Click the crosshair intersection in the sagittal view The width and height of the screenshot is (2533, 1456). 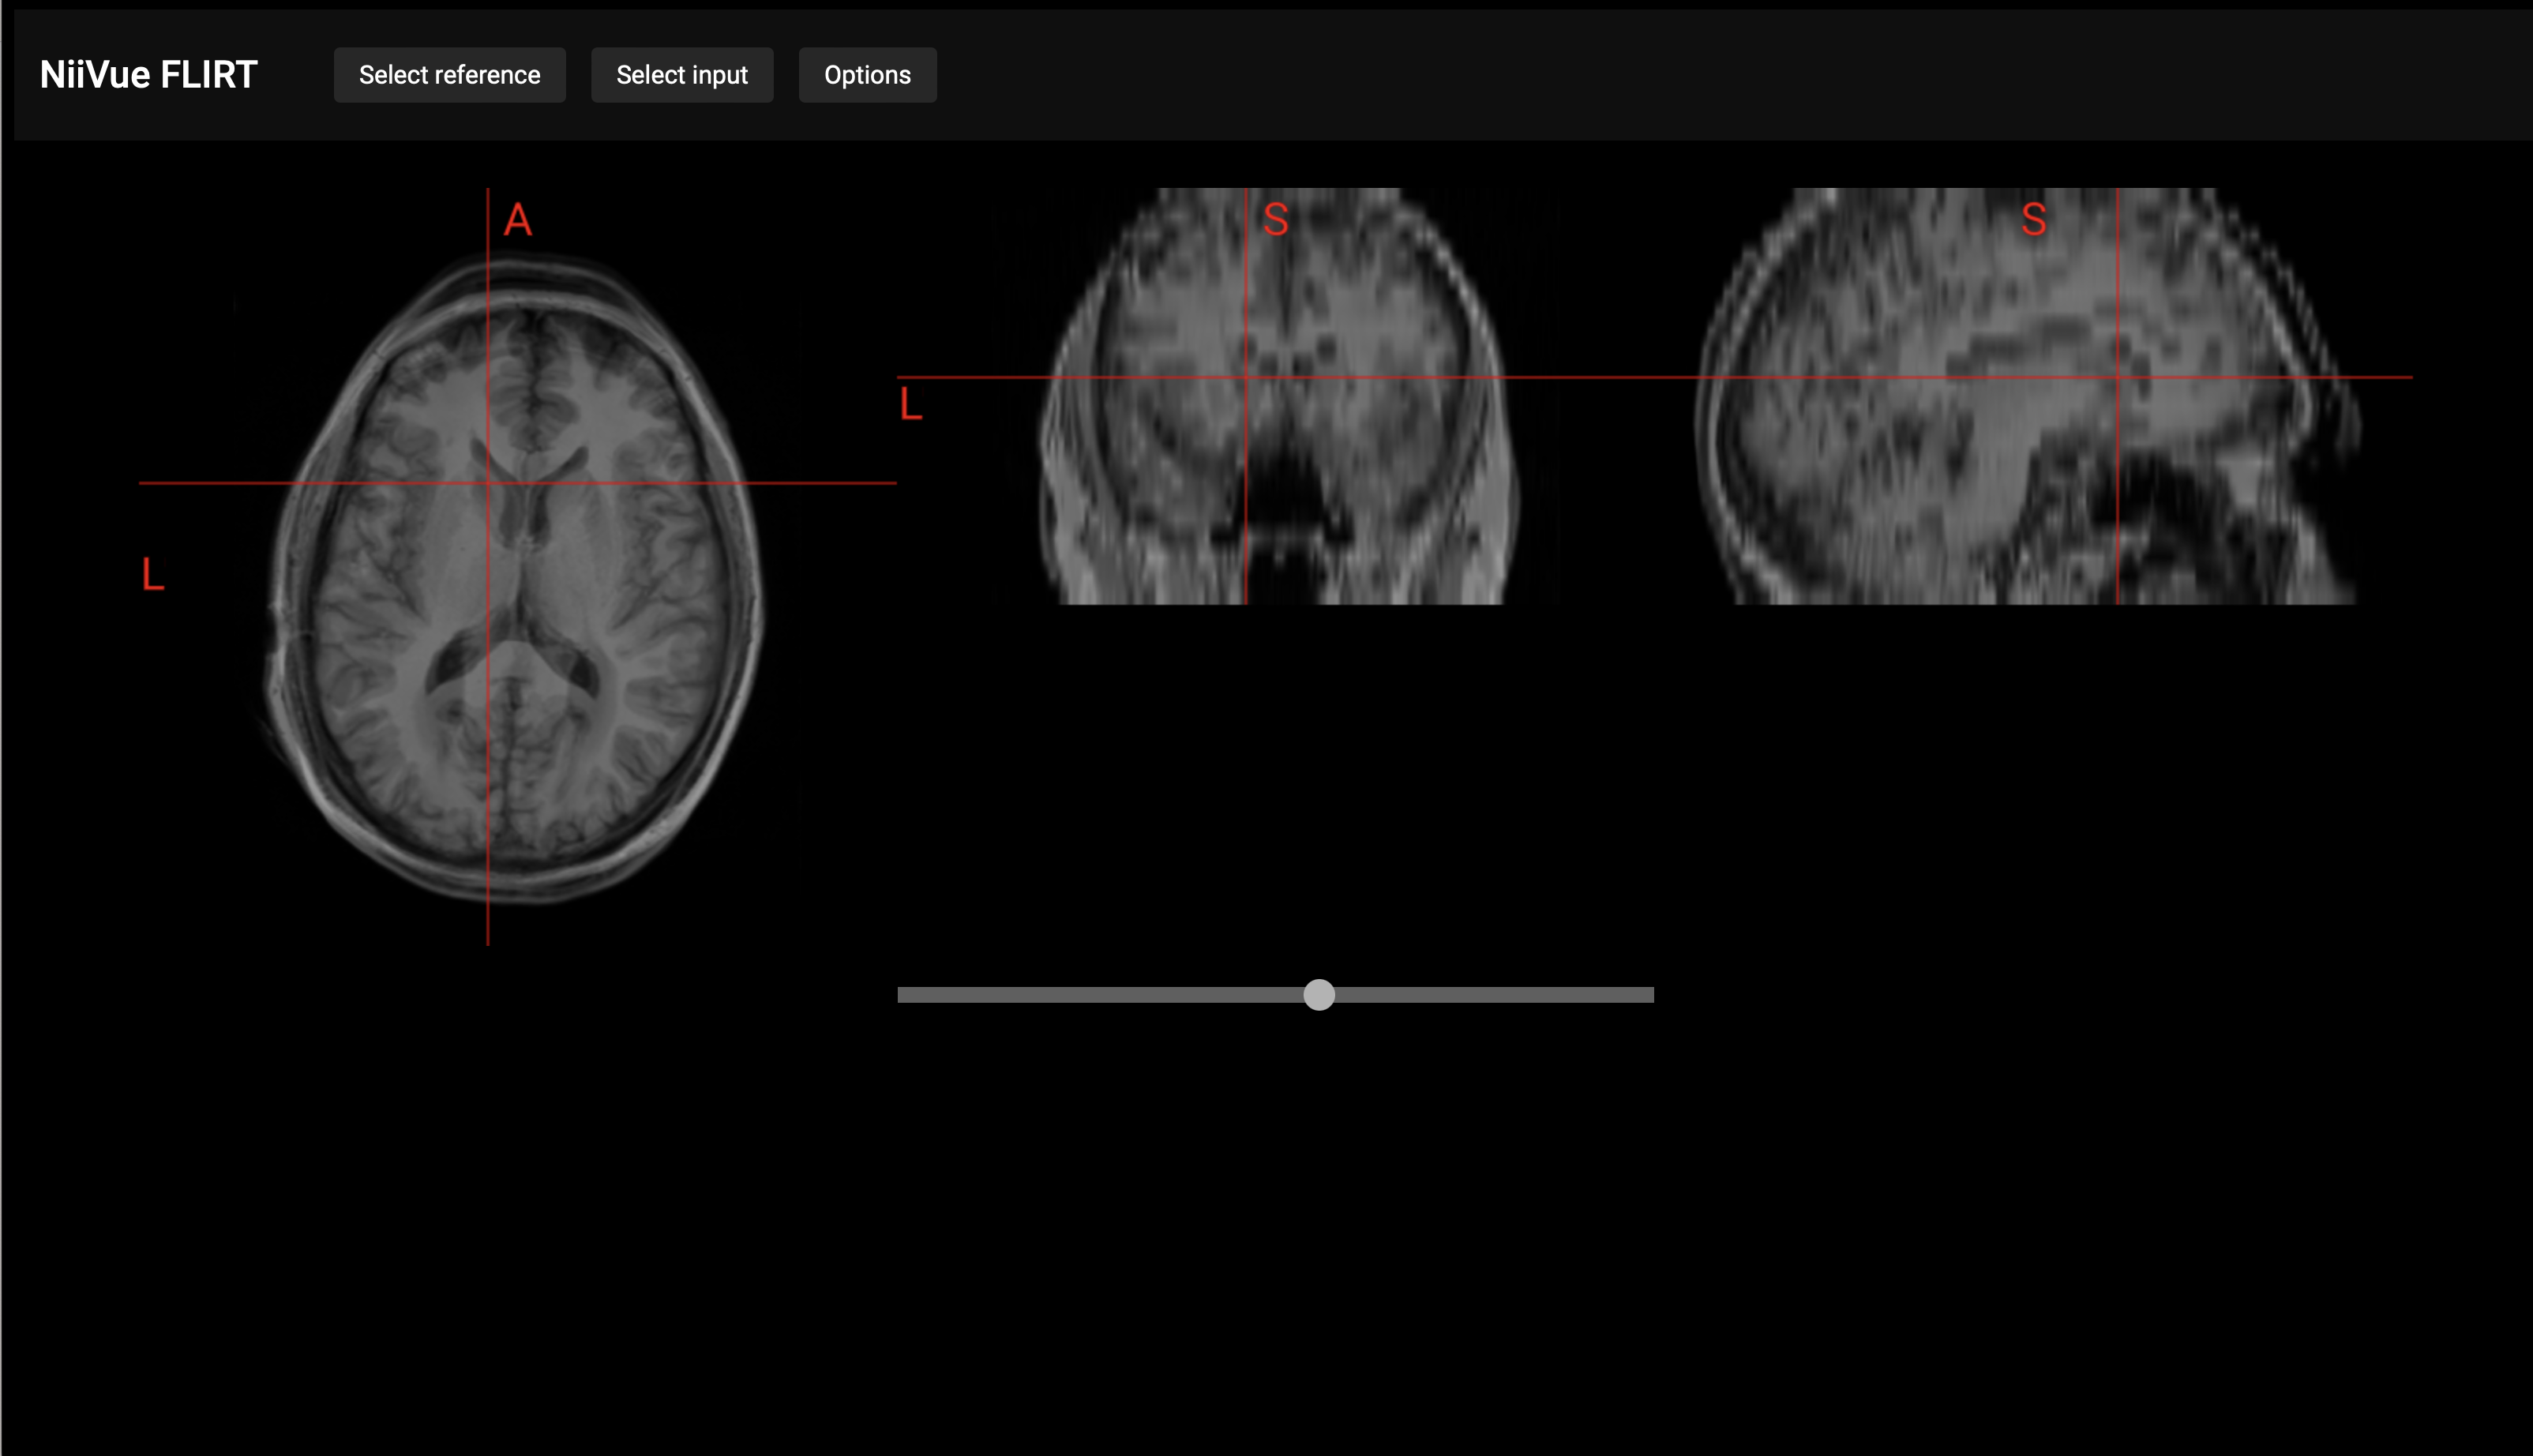click(x=2117, y=377)
